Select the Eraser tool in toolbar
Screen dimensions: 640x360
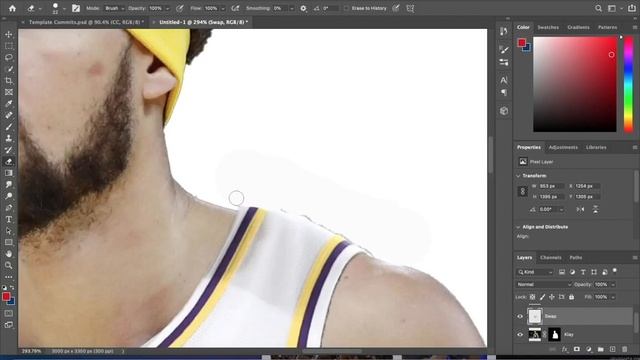[9, 162]
